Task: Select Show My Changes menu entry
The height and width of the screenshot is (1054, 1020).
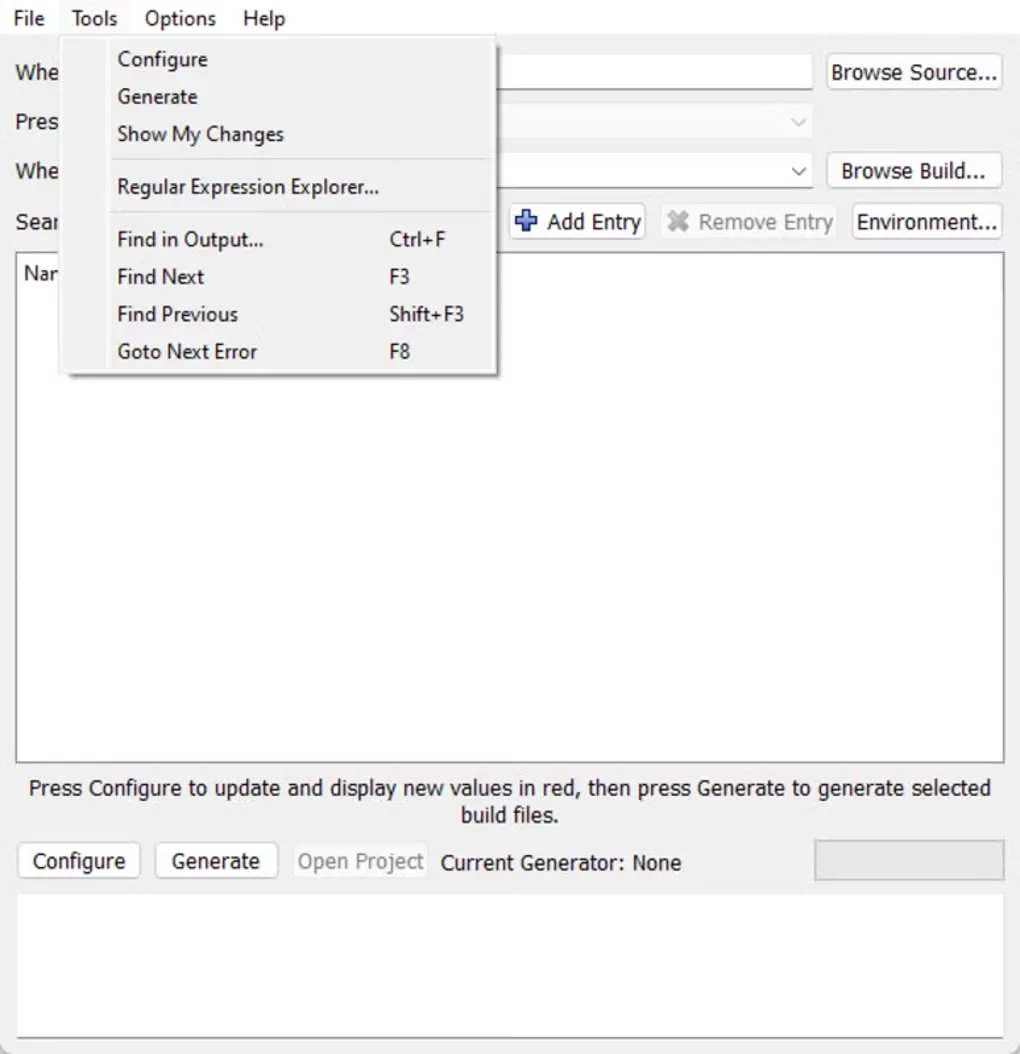Action: coord(280,134)
